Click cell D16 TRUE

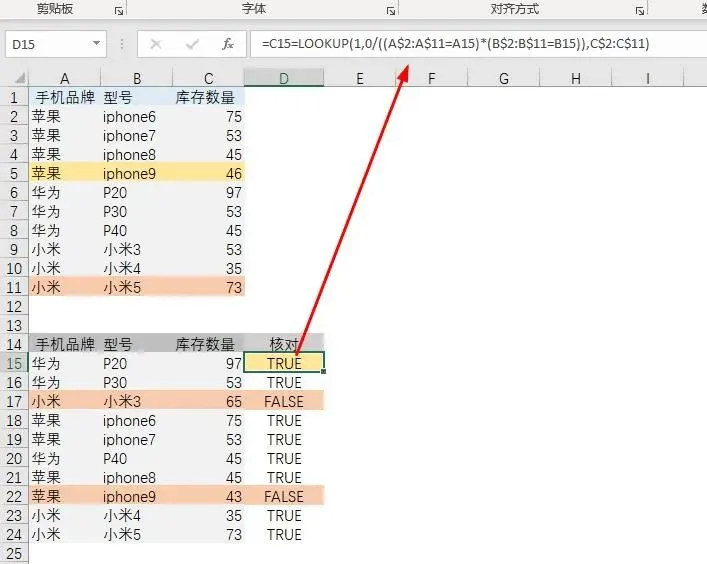(284, 382)
